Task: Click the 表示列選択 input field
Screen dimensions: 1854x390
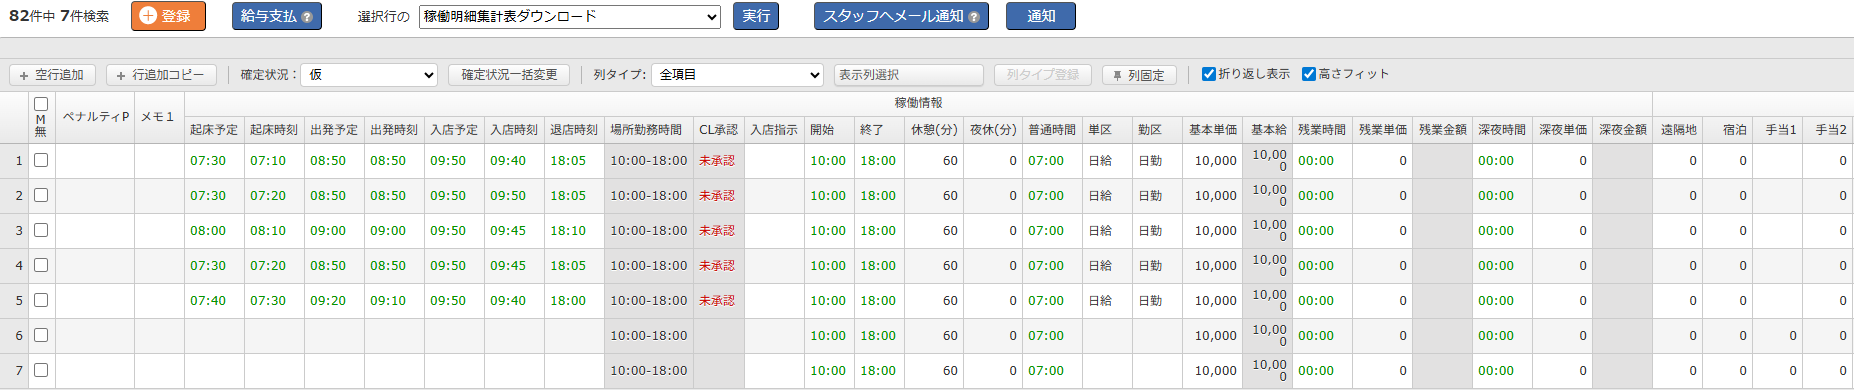Action: (909, 75)
